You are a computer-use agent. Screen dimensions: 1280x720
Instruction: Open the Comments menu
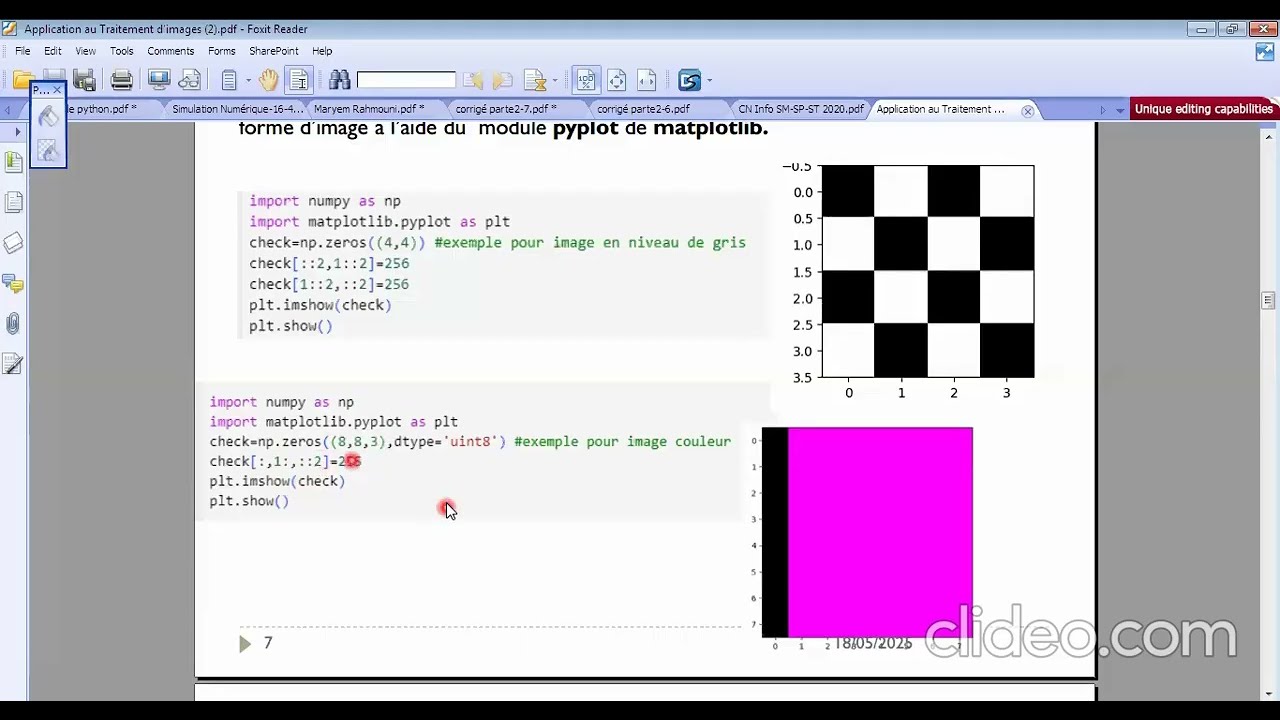[x=171, y=51]
